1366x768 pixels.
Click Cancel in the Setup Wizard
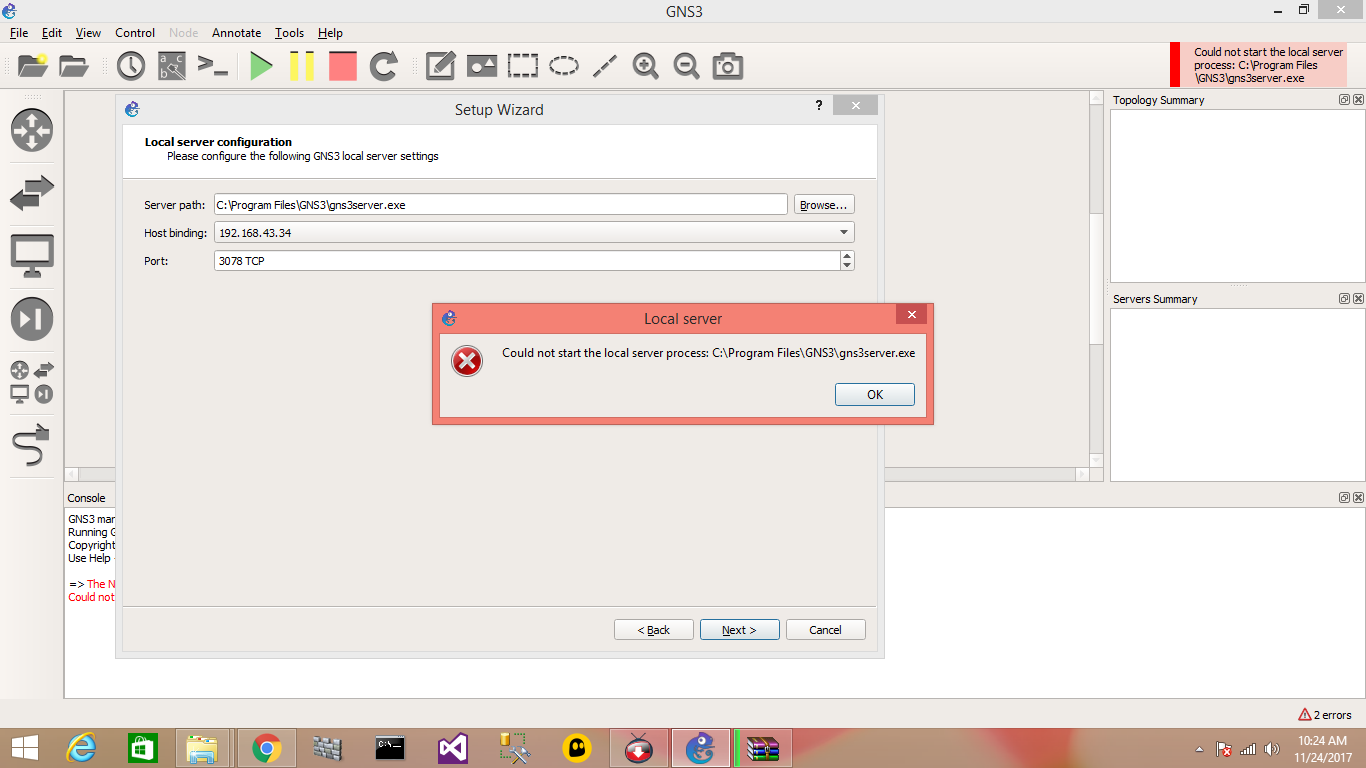tap(826, 630)
